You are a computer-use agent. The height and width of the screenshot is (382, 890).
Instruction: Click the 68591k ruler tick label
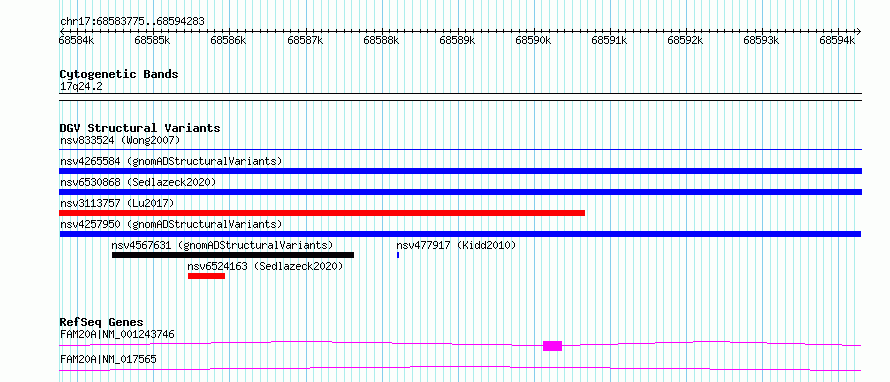(609, 40)
